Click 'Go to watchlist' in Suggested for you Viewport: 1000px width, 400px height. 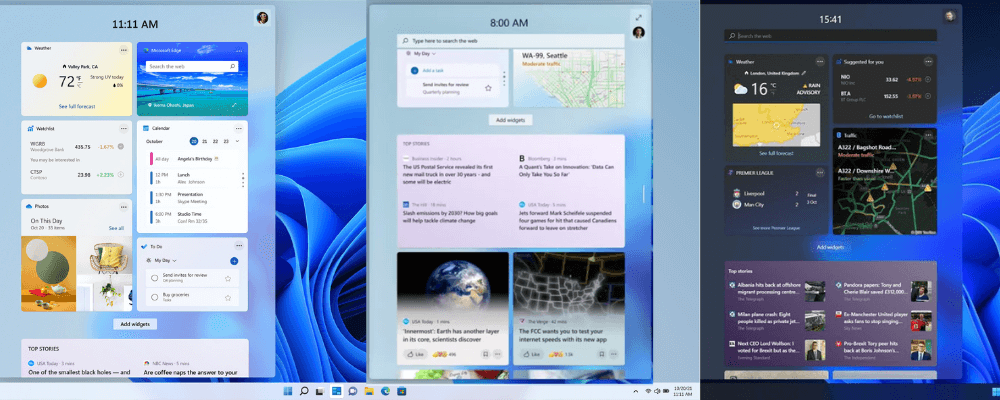(887, 116)
